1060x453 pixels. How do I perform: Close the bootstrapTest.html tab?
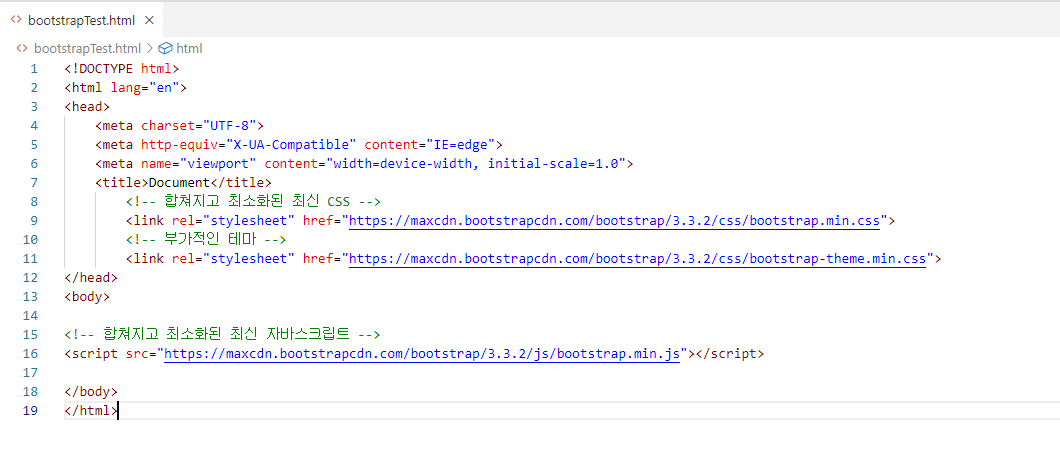tap(149, 20)
